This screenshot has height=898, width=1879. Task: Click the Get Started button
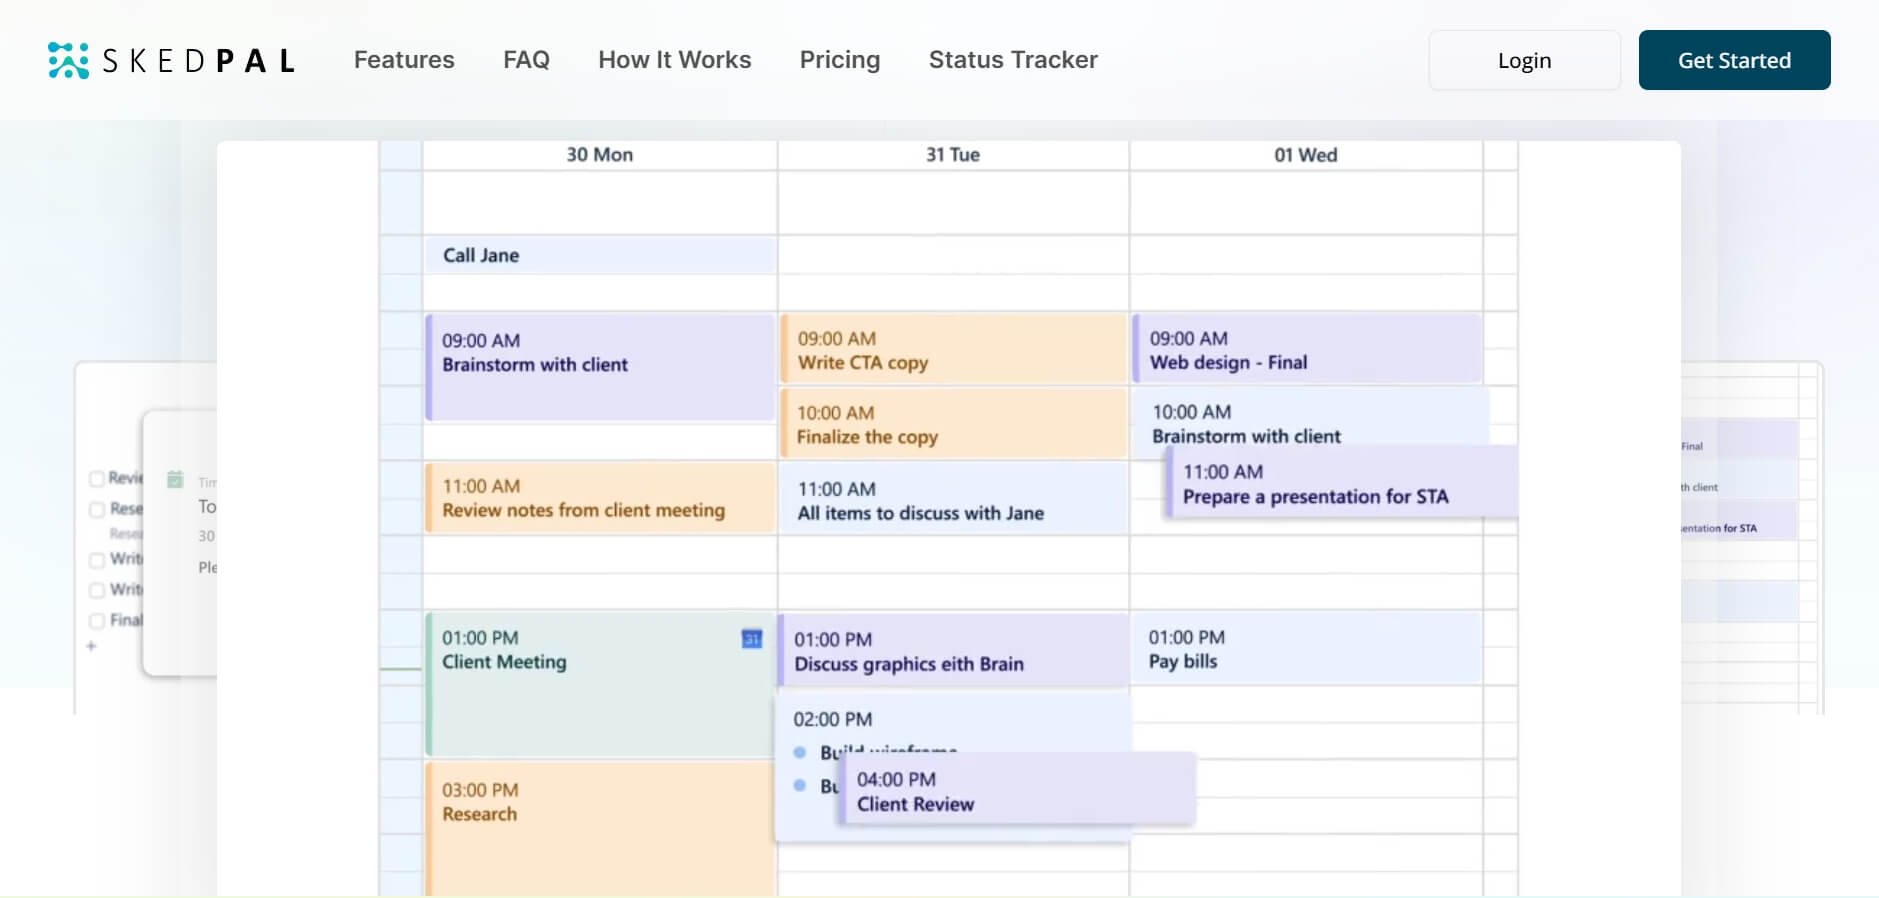[1734, 60]
